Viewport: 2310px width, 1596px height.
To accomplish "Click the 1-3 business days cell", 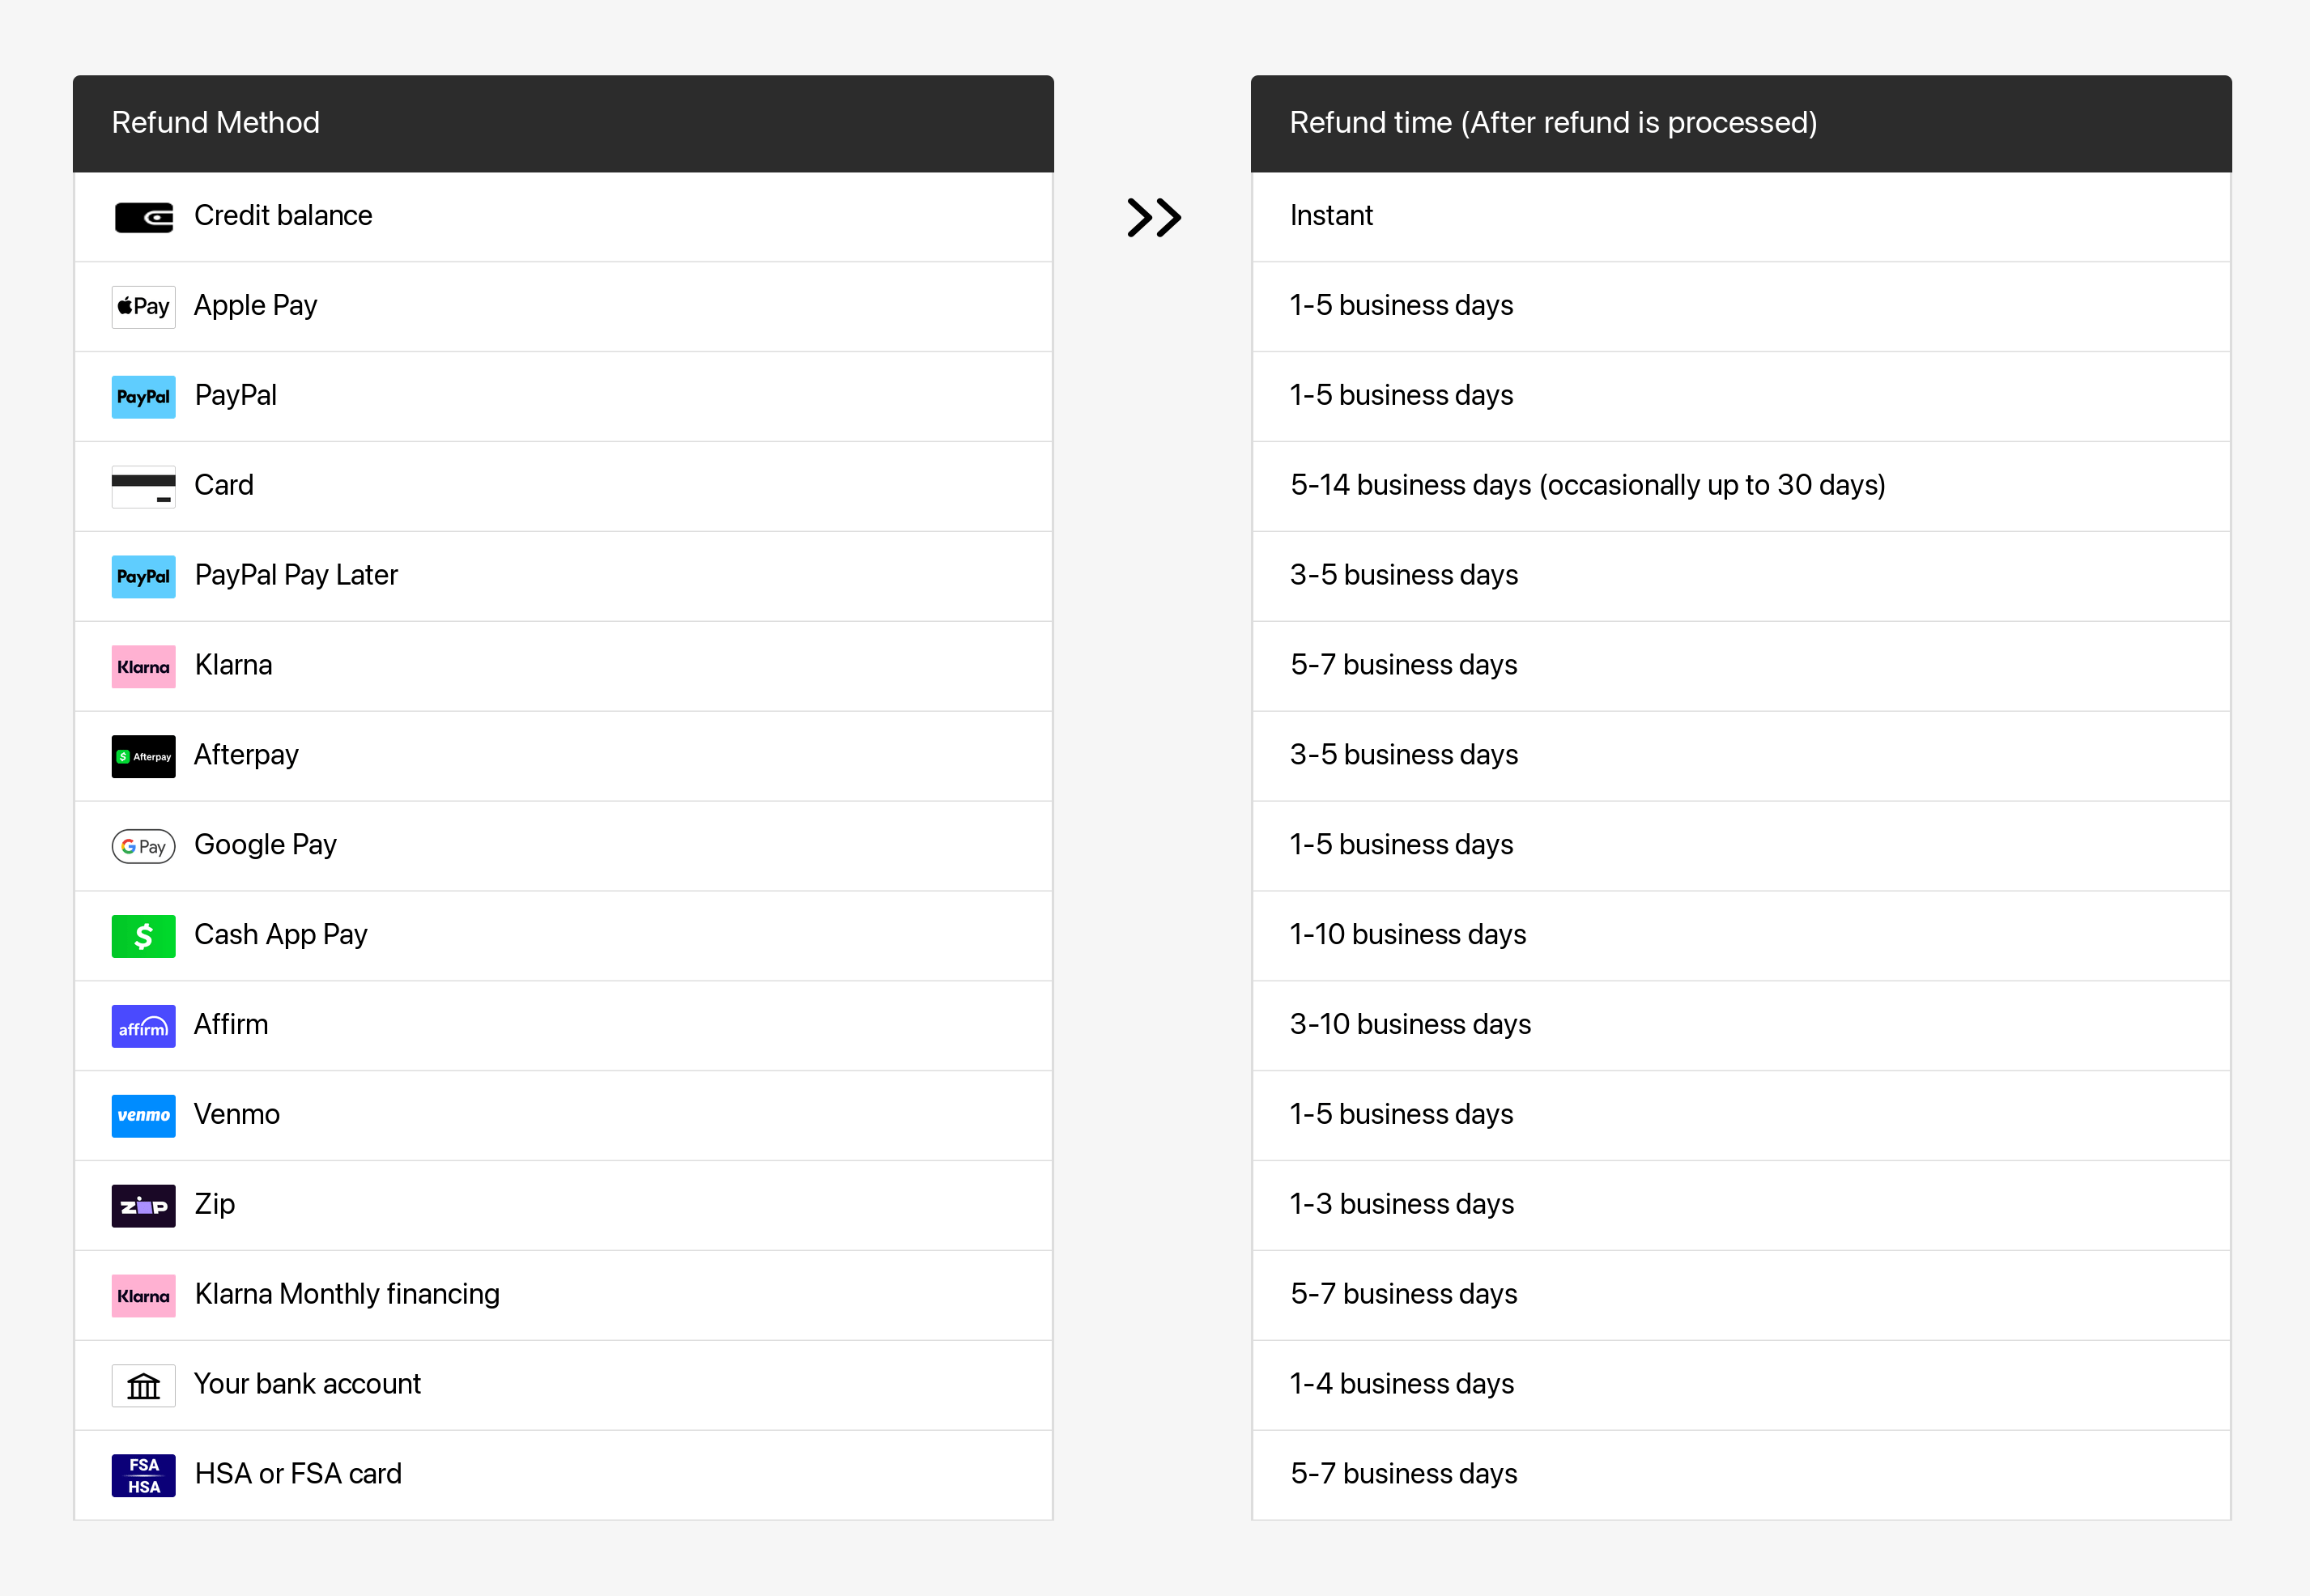I will [1401, 1204].
